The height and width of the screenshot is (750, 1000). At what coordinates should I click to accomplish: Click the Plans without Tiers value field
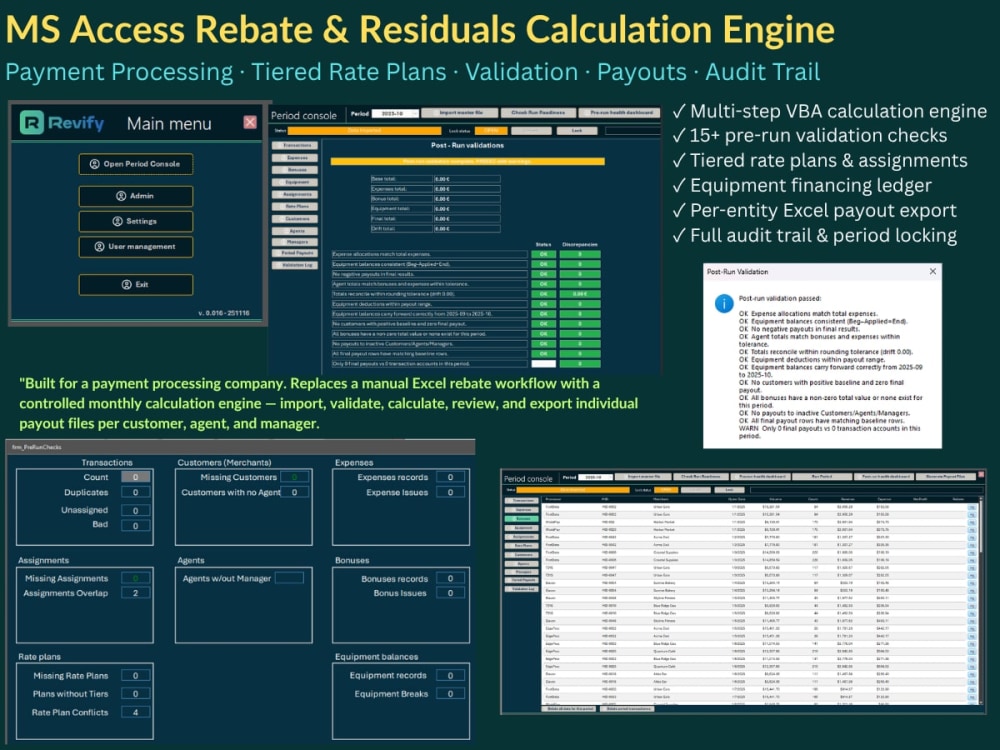point(135,694)
